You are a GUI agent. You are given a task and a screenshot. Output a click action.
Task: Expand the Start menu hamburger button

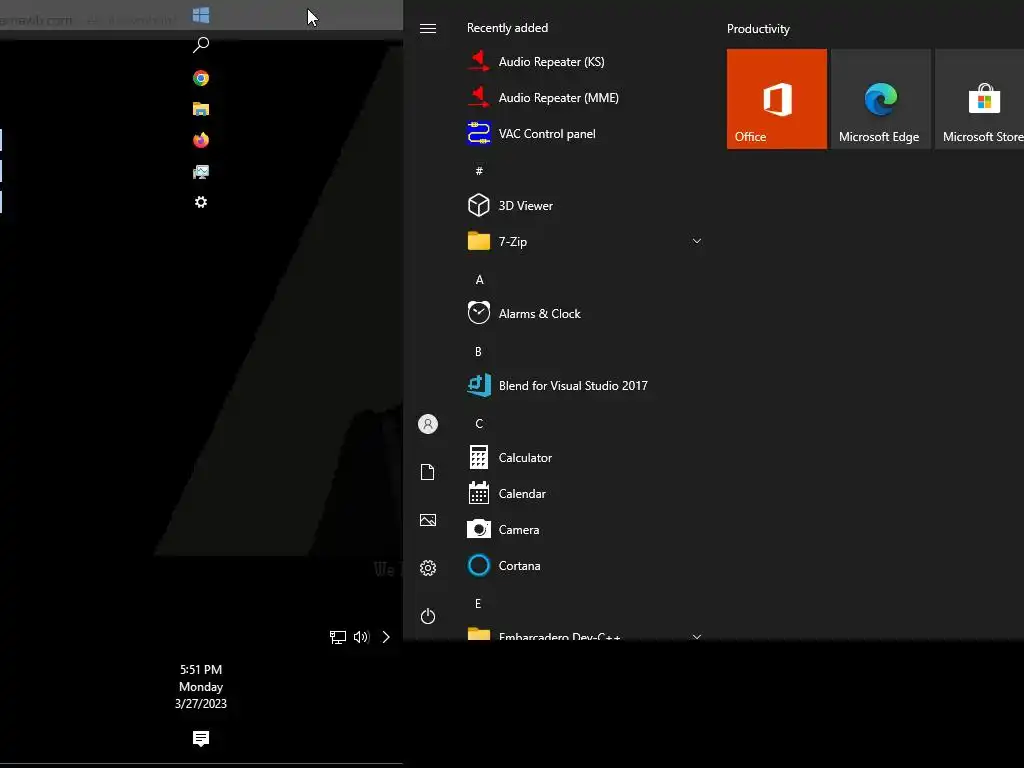(x=428, y=28)
